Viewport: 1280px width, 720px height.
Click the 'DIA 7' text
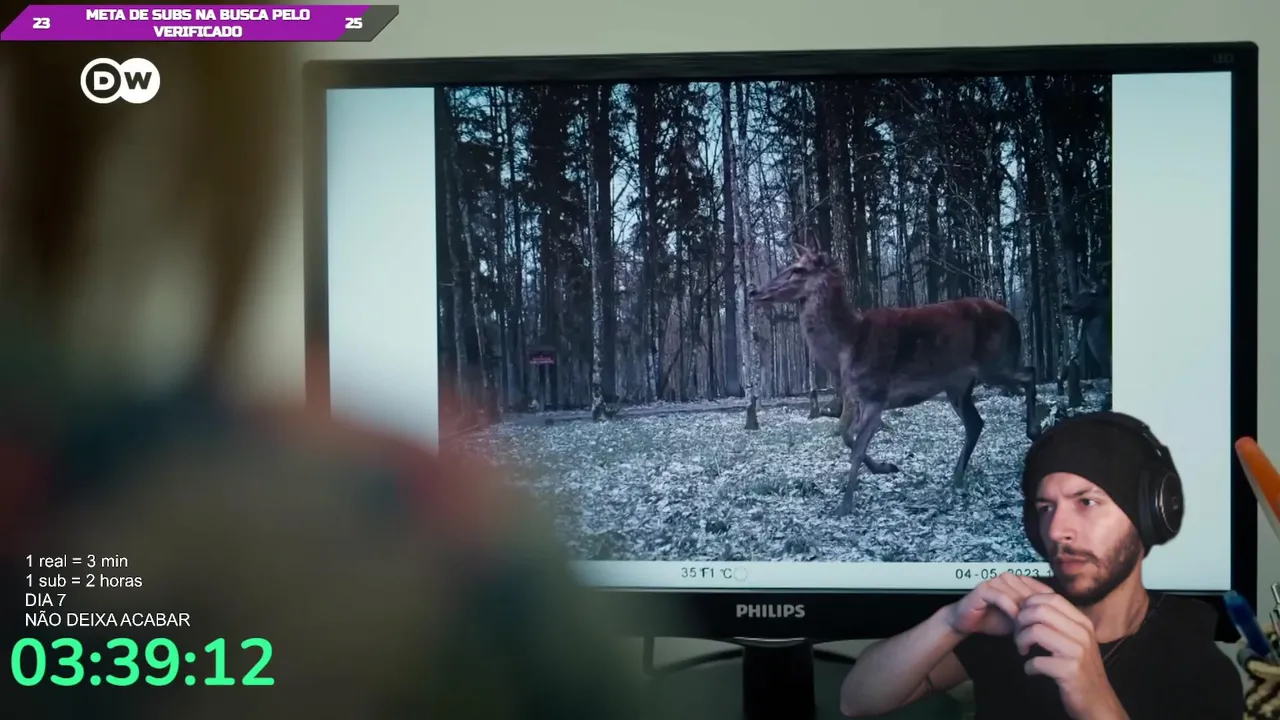pos(45,600)
